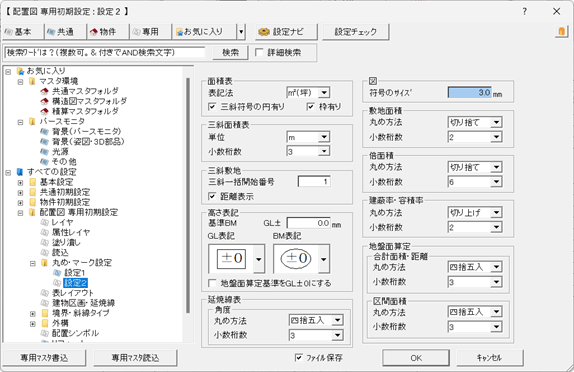Enable the 詳細検索 checkbox
The width and height of the screenshot is (574, 372).
(259, 52)
